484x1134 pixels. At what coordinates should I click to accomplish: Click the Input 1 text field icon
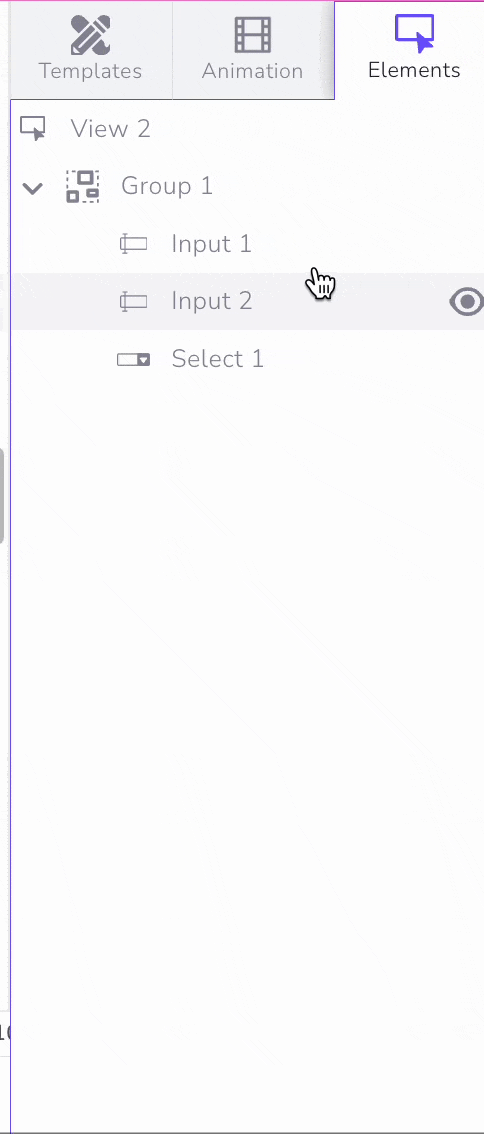click(133, 244)
